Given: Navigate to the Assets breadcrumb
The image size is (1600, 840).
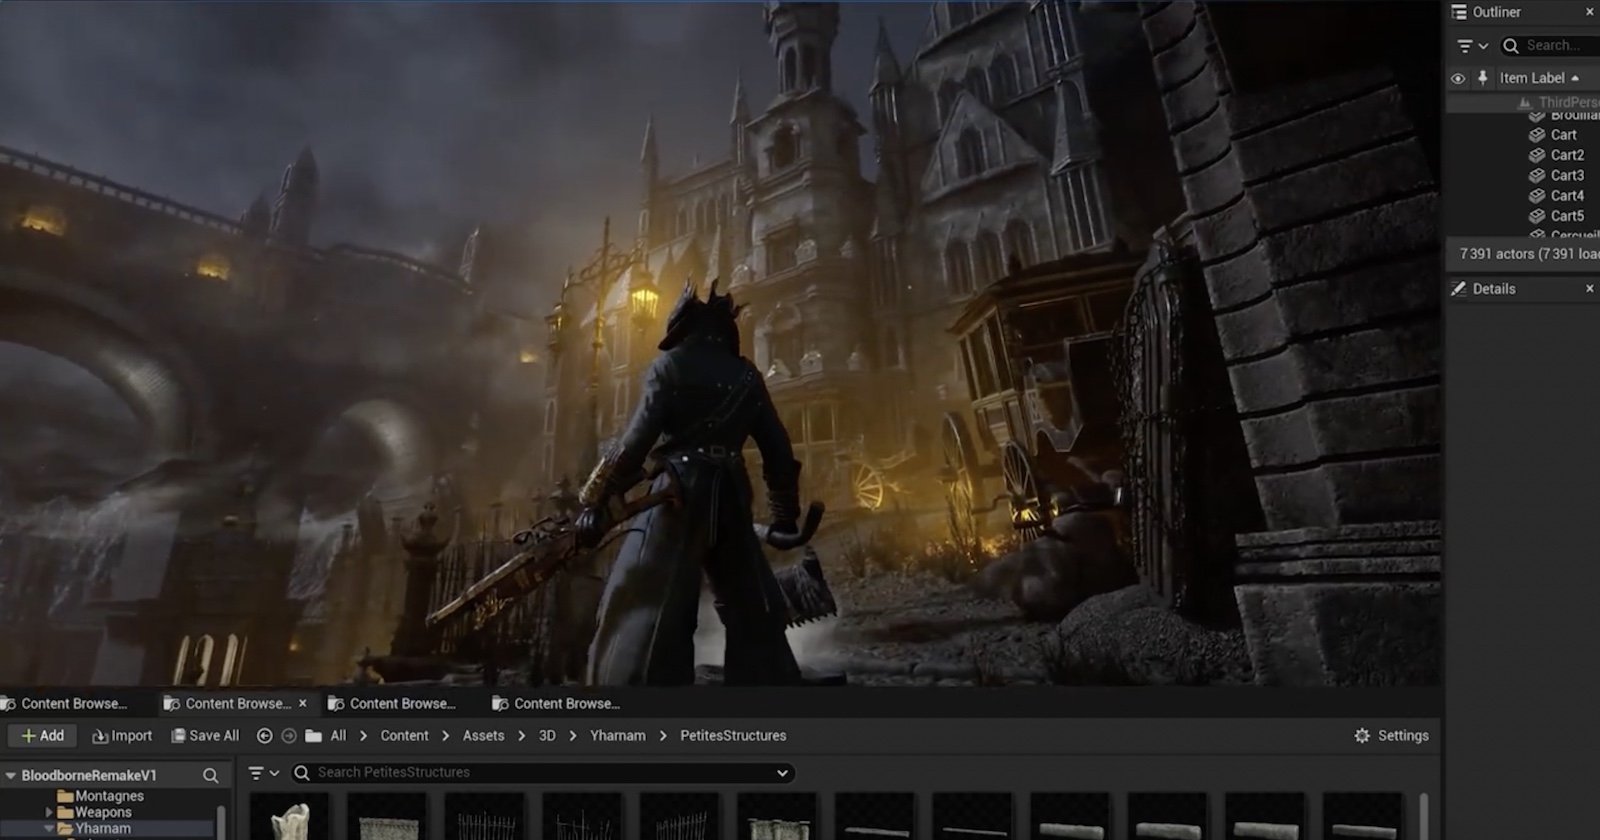Looking at the screenshot, I should coord(483,736).
